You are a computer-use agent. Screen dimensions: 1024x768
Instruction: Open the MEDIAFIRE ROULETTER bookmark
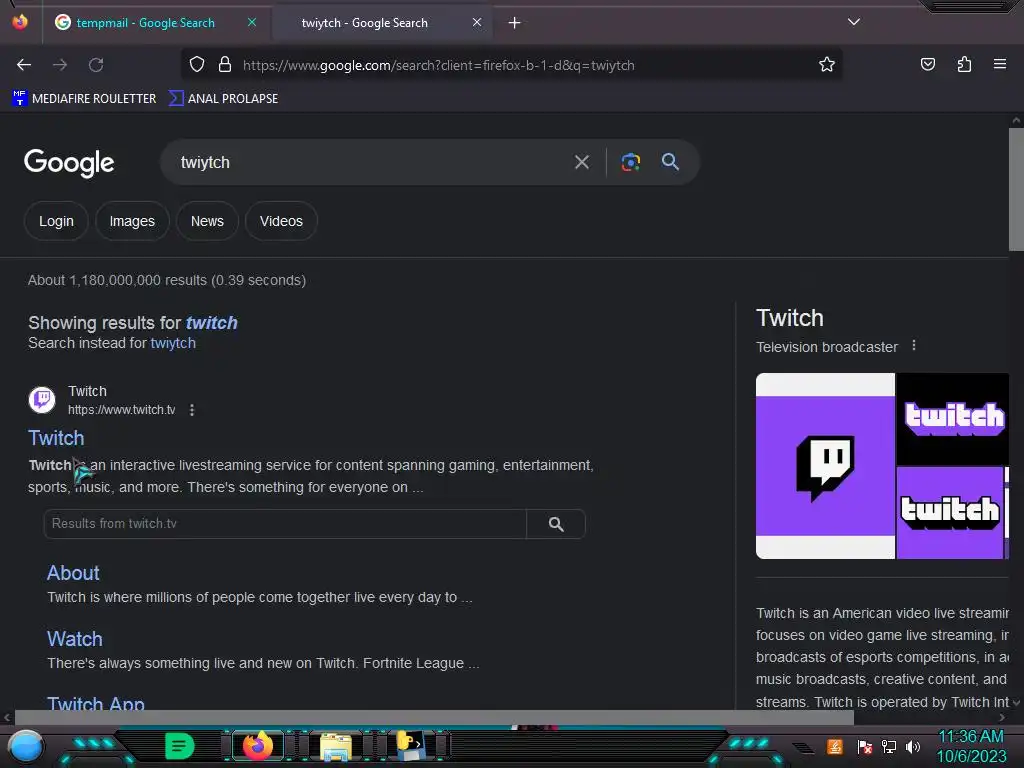84,99
